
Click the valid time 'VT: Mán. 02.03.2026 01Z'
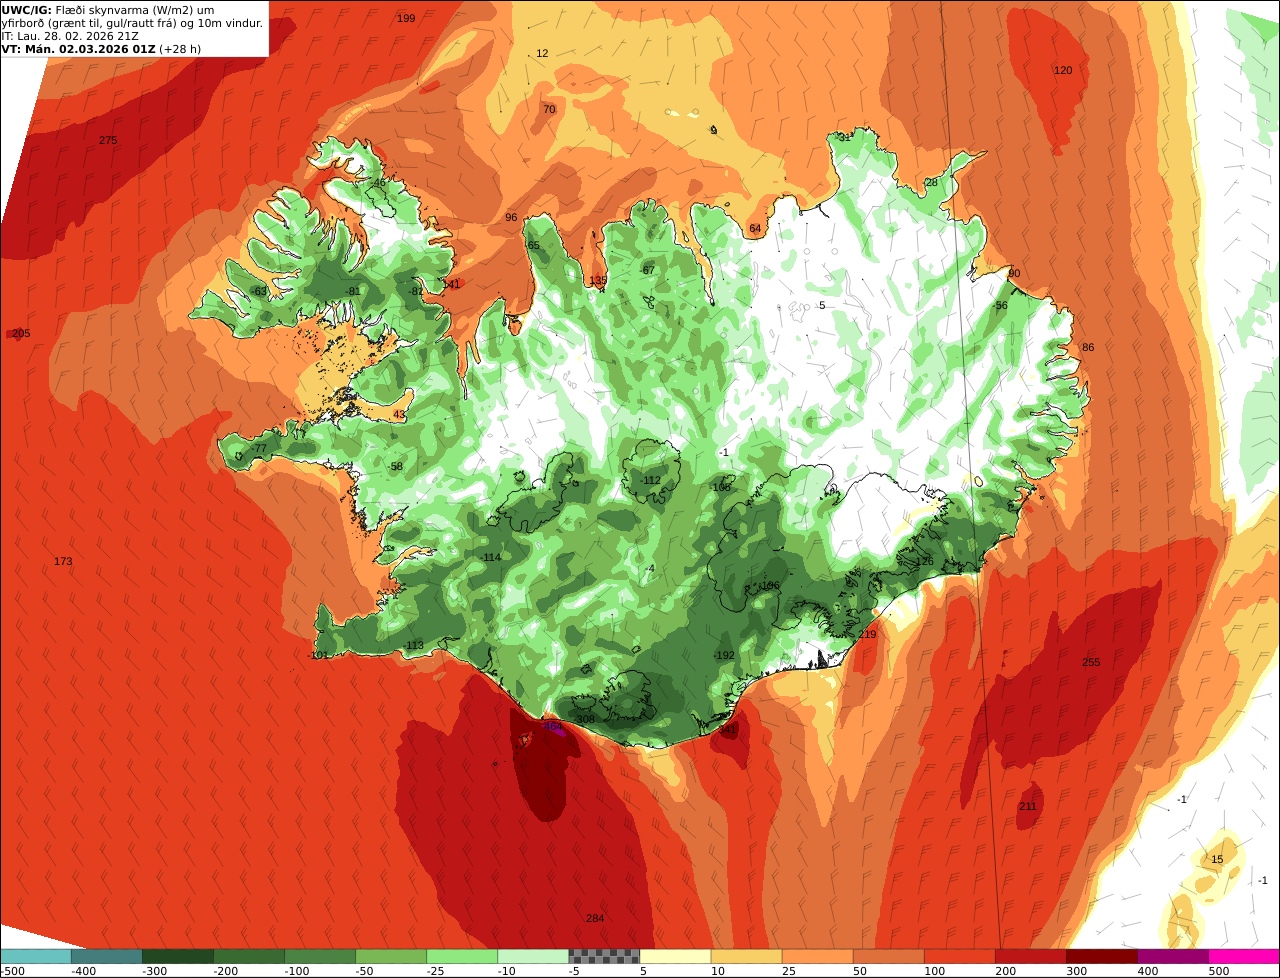tap(78, 49)
